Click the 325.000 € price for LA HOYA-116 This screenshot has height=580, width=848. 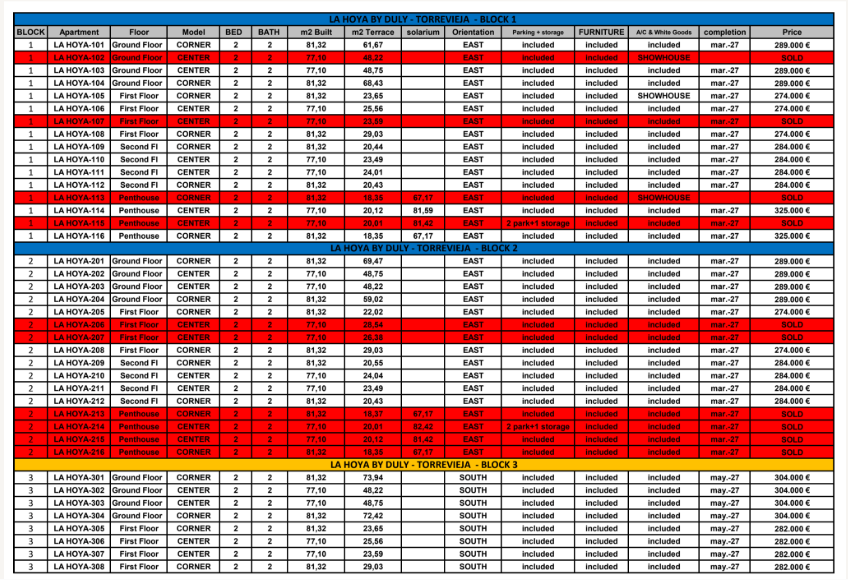[792, 237]
